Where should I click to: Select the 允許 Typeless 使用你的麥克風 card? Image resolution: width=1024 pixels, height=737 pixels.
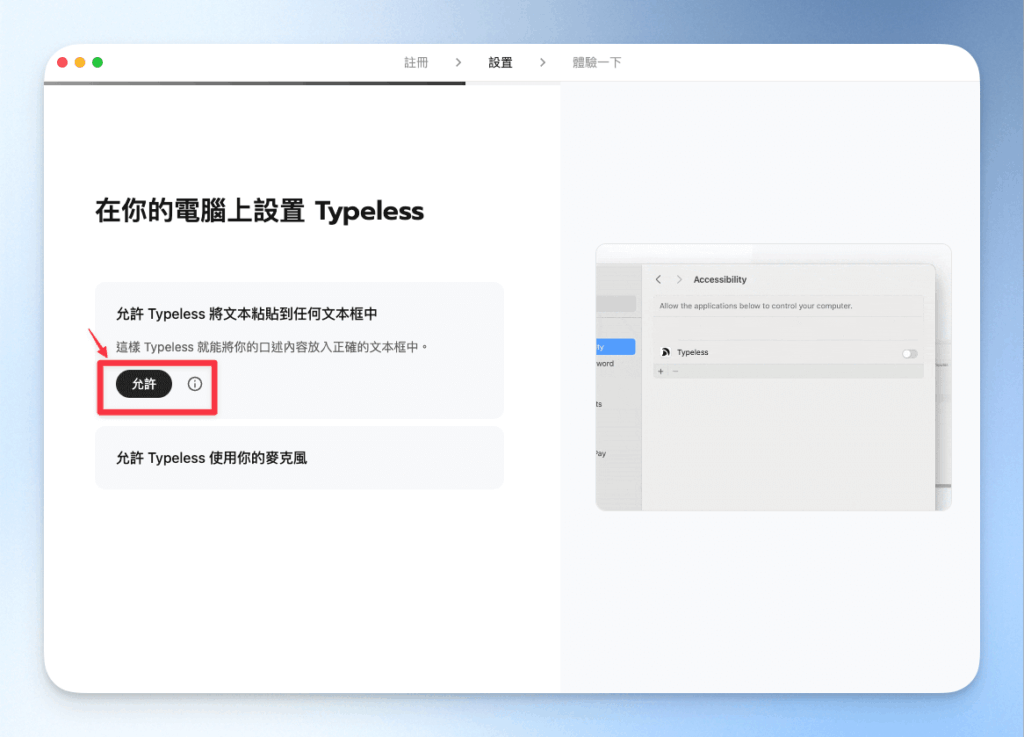click(x=298, y=457)
